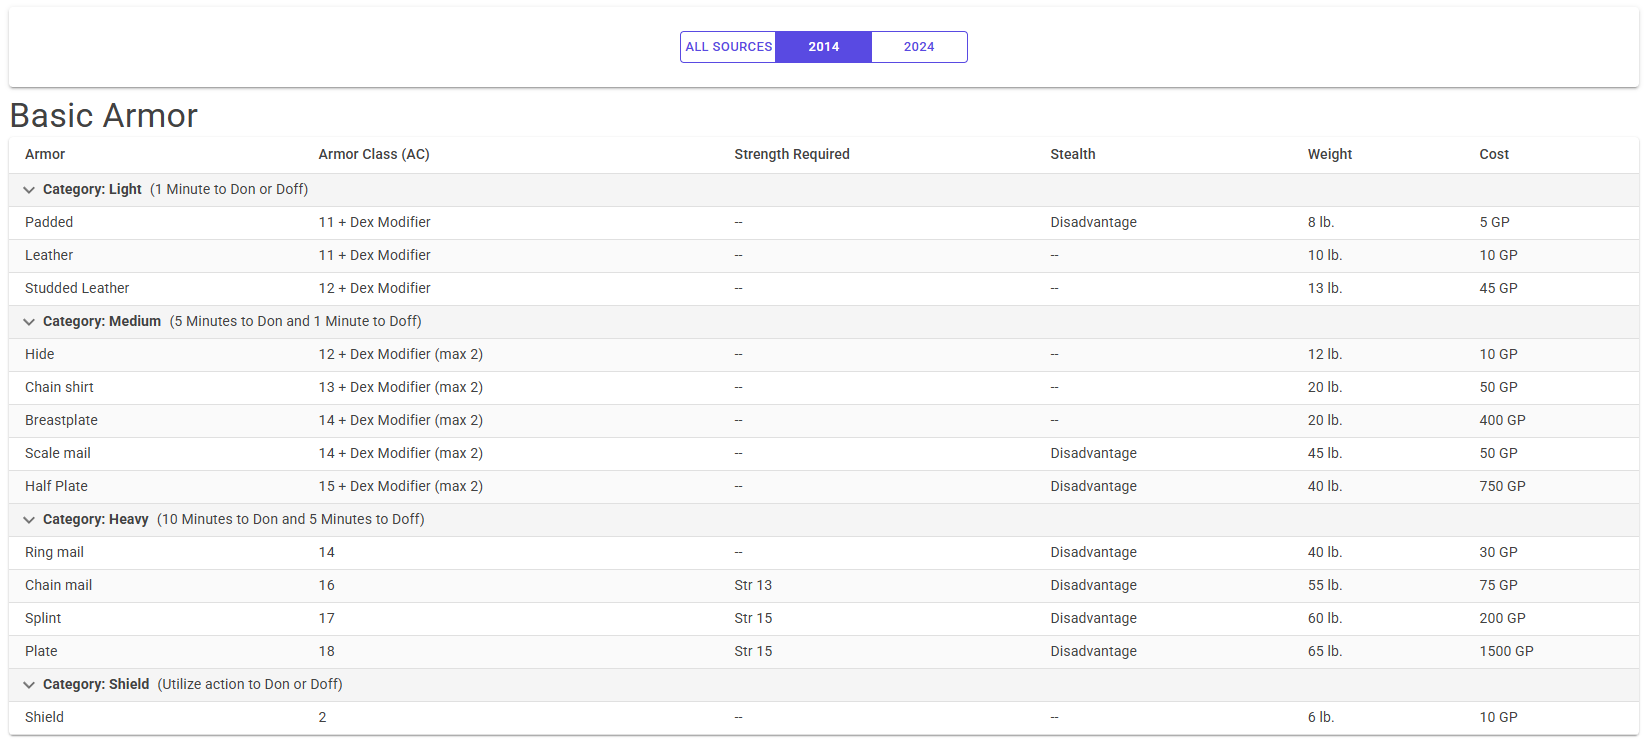Click the Armor column header
The width and height of the screenshot is (1645, 744).
pyautogui.click(x=45, y=154)
